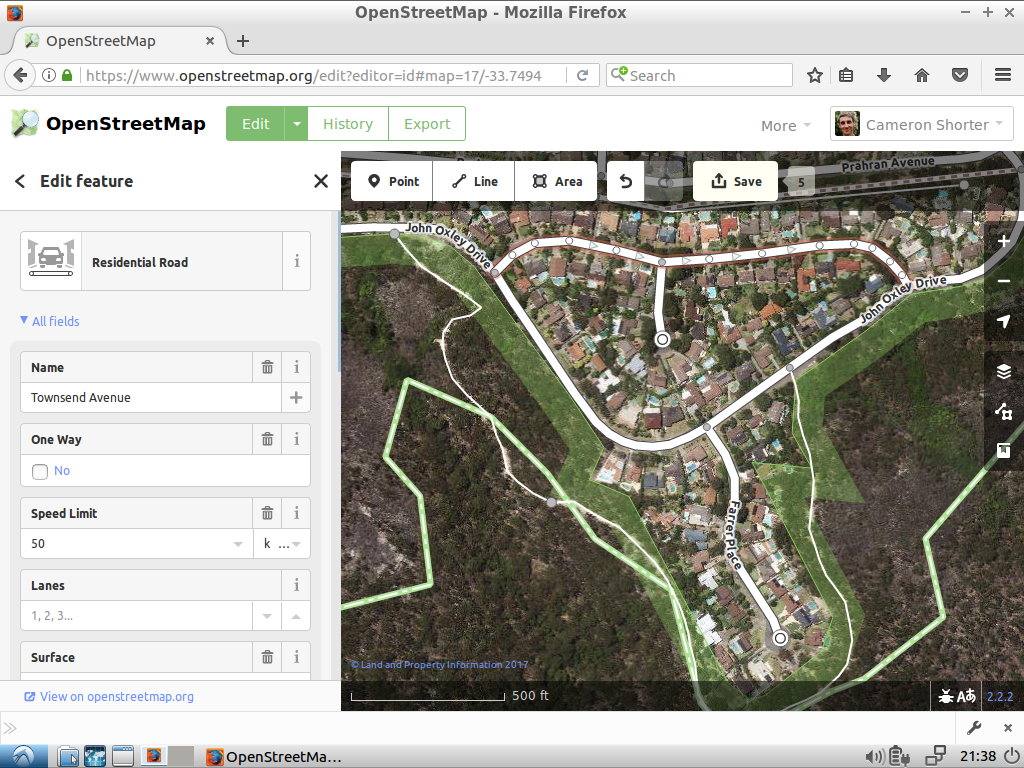Show info for the Lanes field
This screenshot has width=1024, height=768.
point(296,585)
